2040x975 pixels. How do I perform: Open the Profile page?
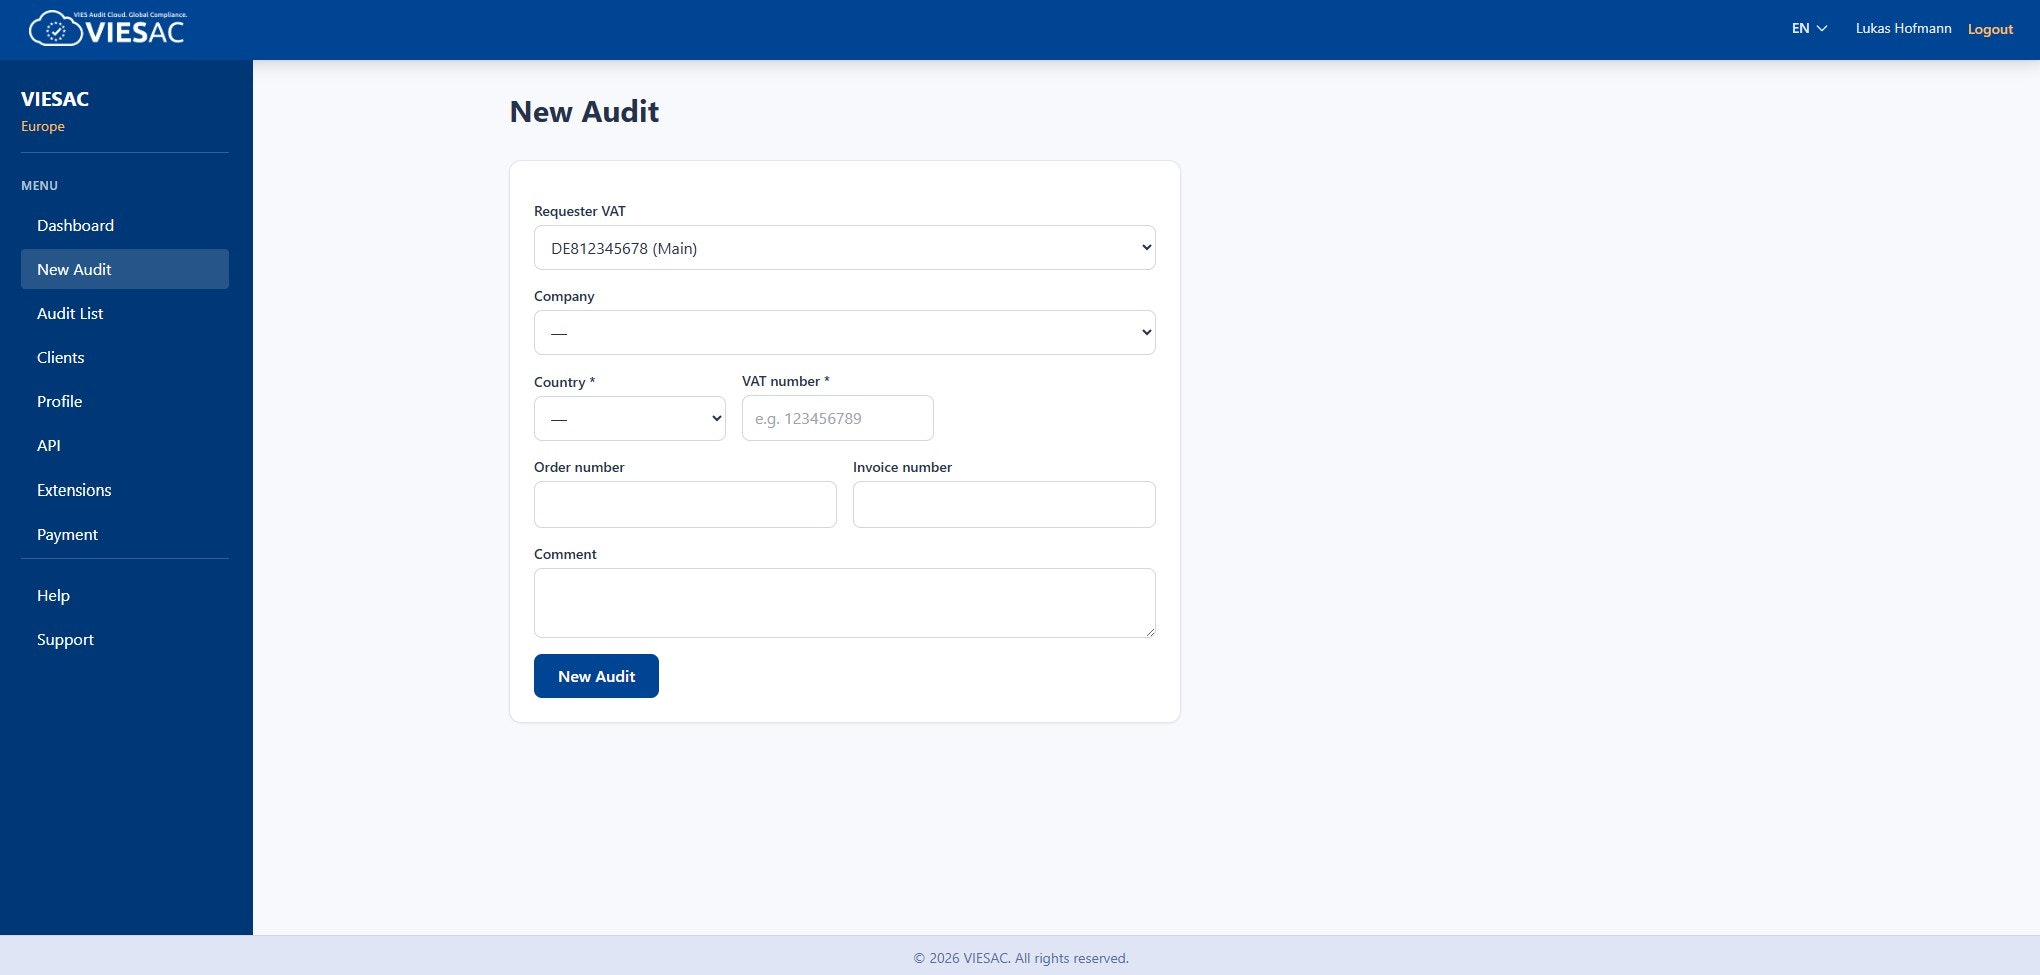pyautogui.click(x=59, y=401)
